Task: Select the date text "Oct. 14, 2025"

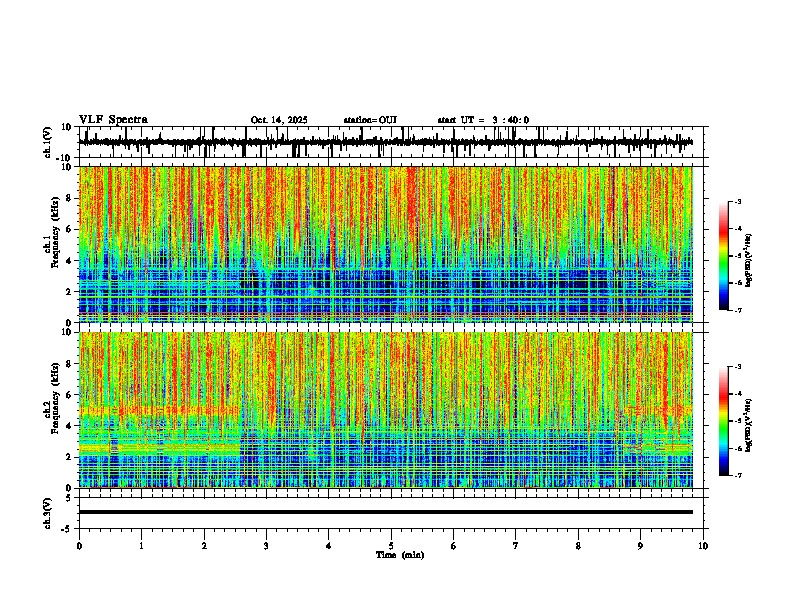Action: [279, 120]
